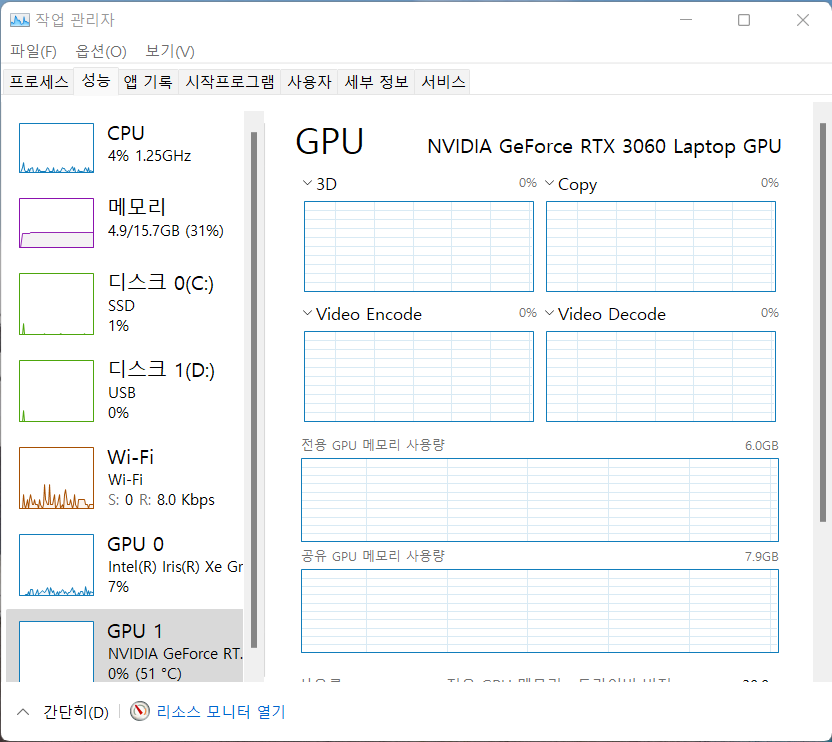Collapse to simple view using 간단히 chevron
The width and height of the screenshot is (832, 742).
coord(22,712)
